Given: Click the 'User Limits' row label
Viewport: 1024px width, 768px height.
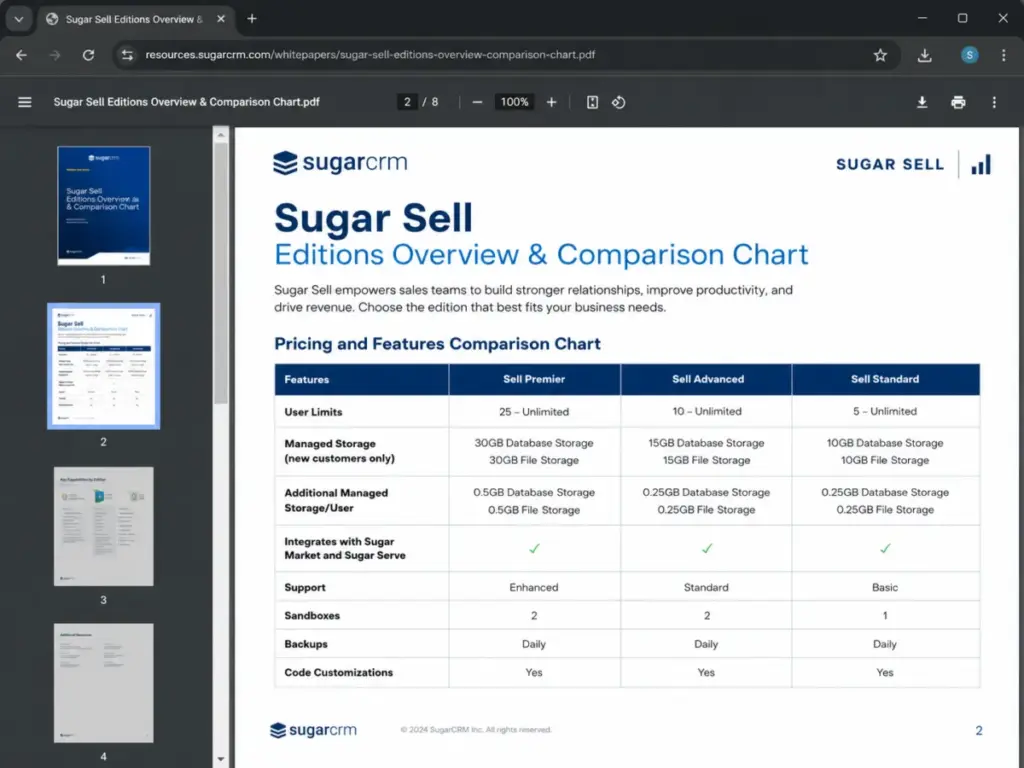Looking at the screenshot, I should [313, 412].
